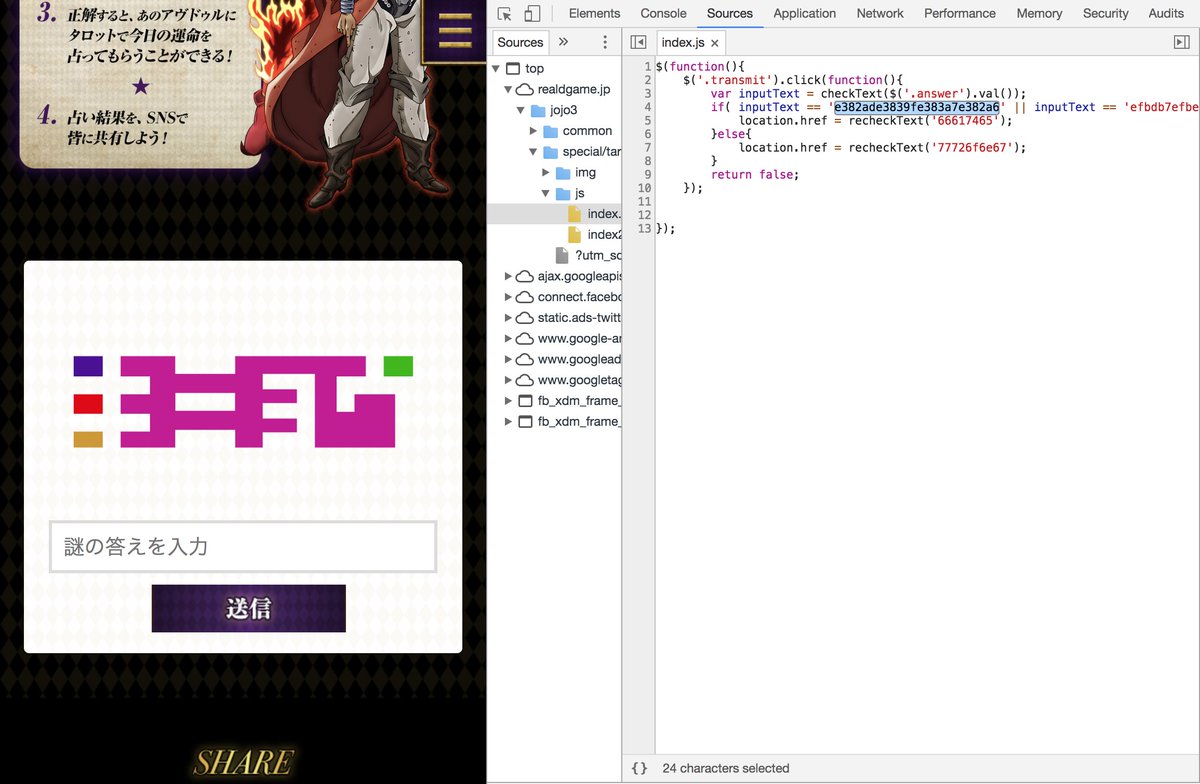The height and width of the screenshot is (784, 1200).
Task: Click the '24 characters selected' status text
Action: pyautogui.click(x=726, y=768)
